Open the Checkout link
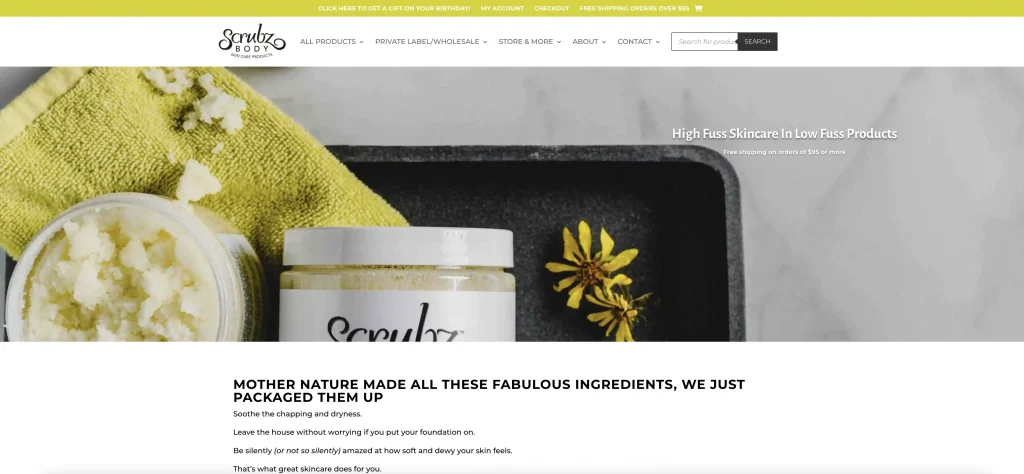 click(551, 8)
